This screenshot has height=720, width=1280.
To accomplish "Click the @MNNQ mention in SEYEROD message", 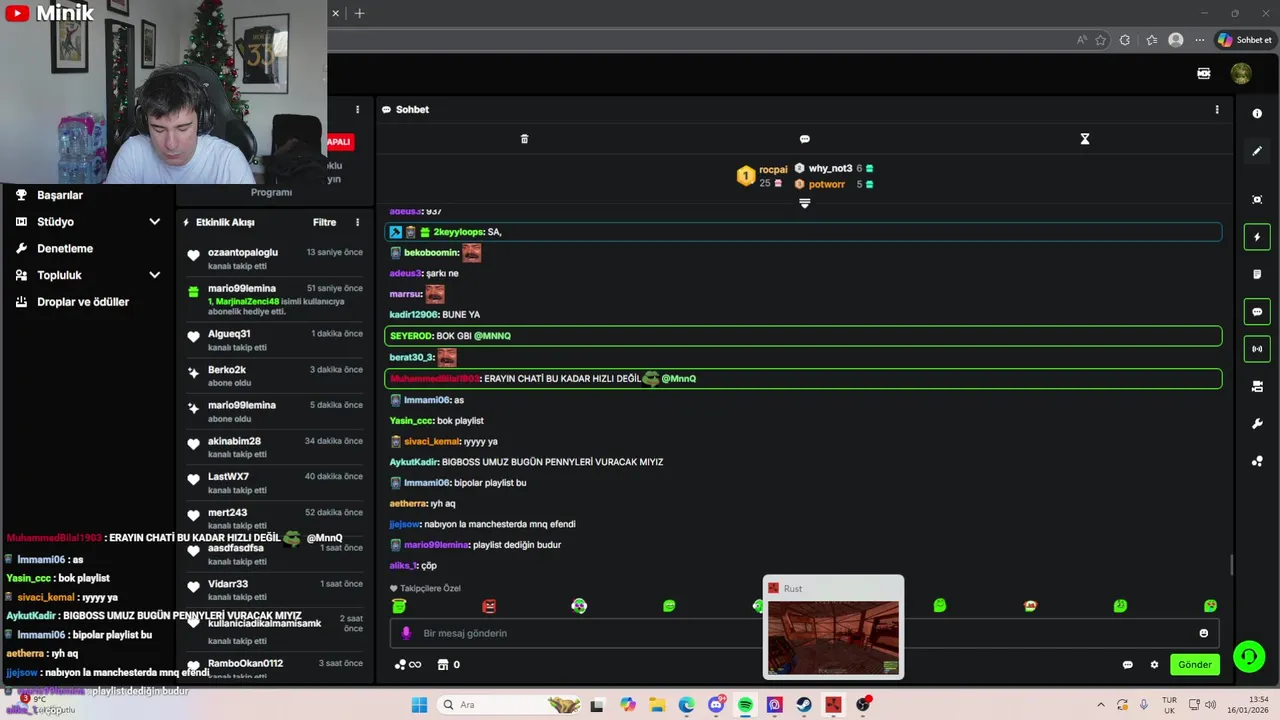I will [492, 336].
